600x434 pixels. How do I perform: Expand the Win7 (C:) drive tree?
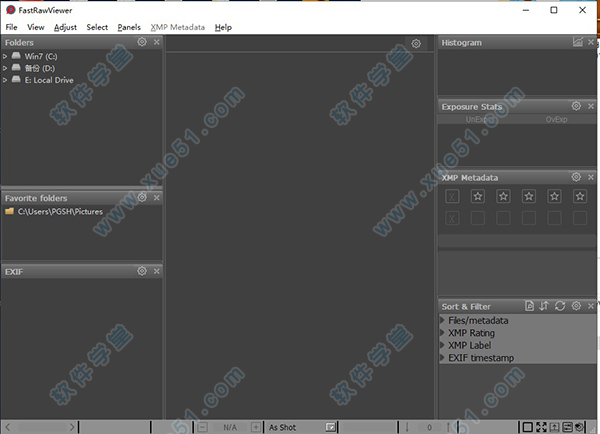pos(5,56)
